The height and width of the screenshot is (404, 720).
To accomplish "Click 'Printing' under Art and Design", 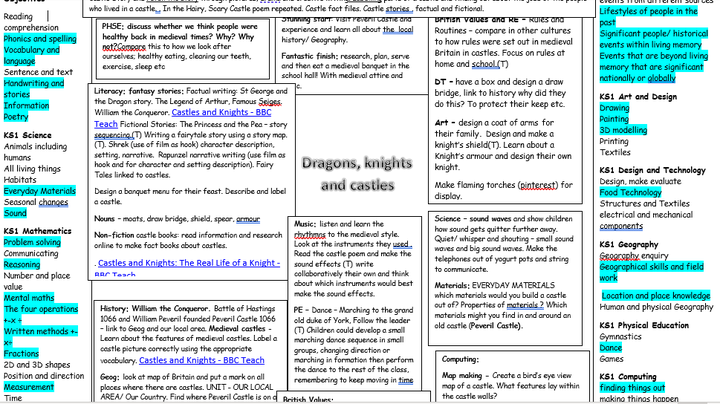I will click(614, 141).
